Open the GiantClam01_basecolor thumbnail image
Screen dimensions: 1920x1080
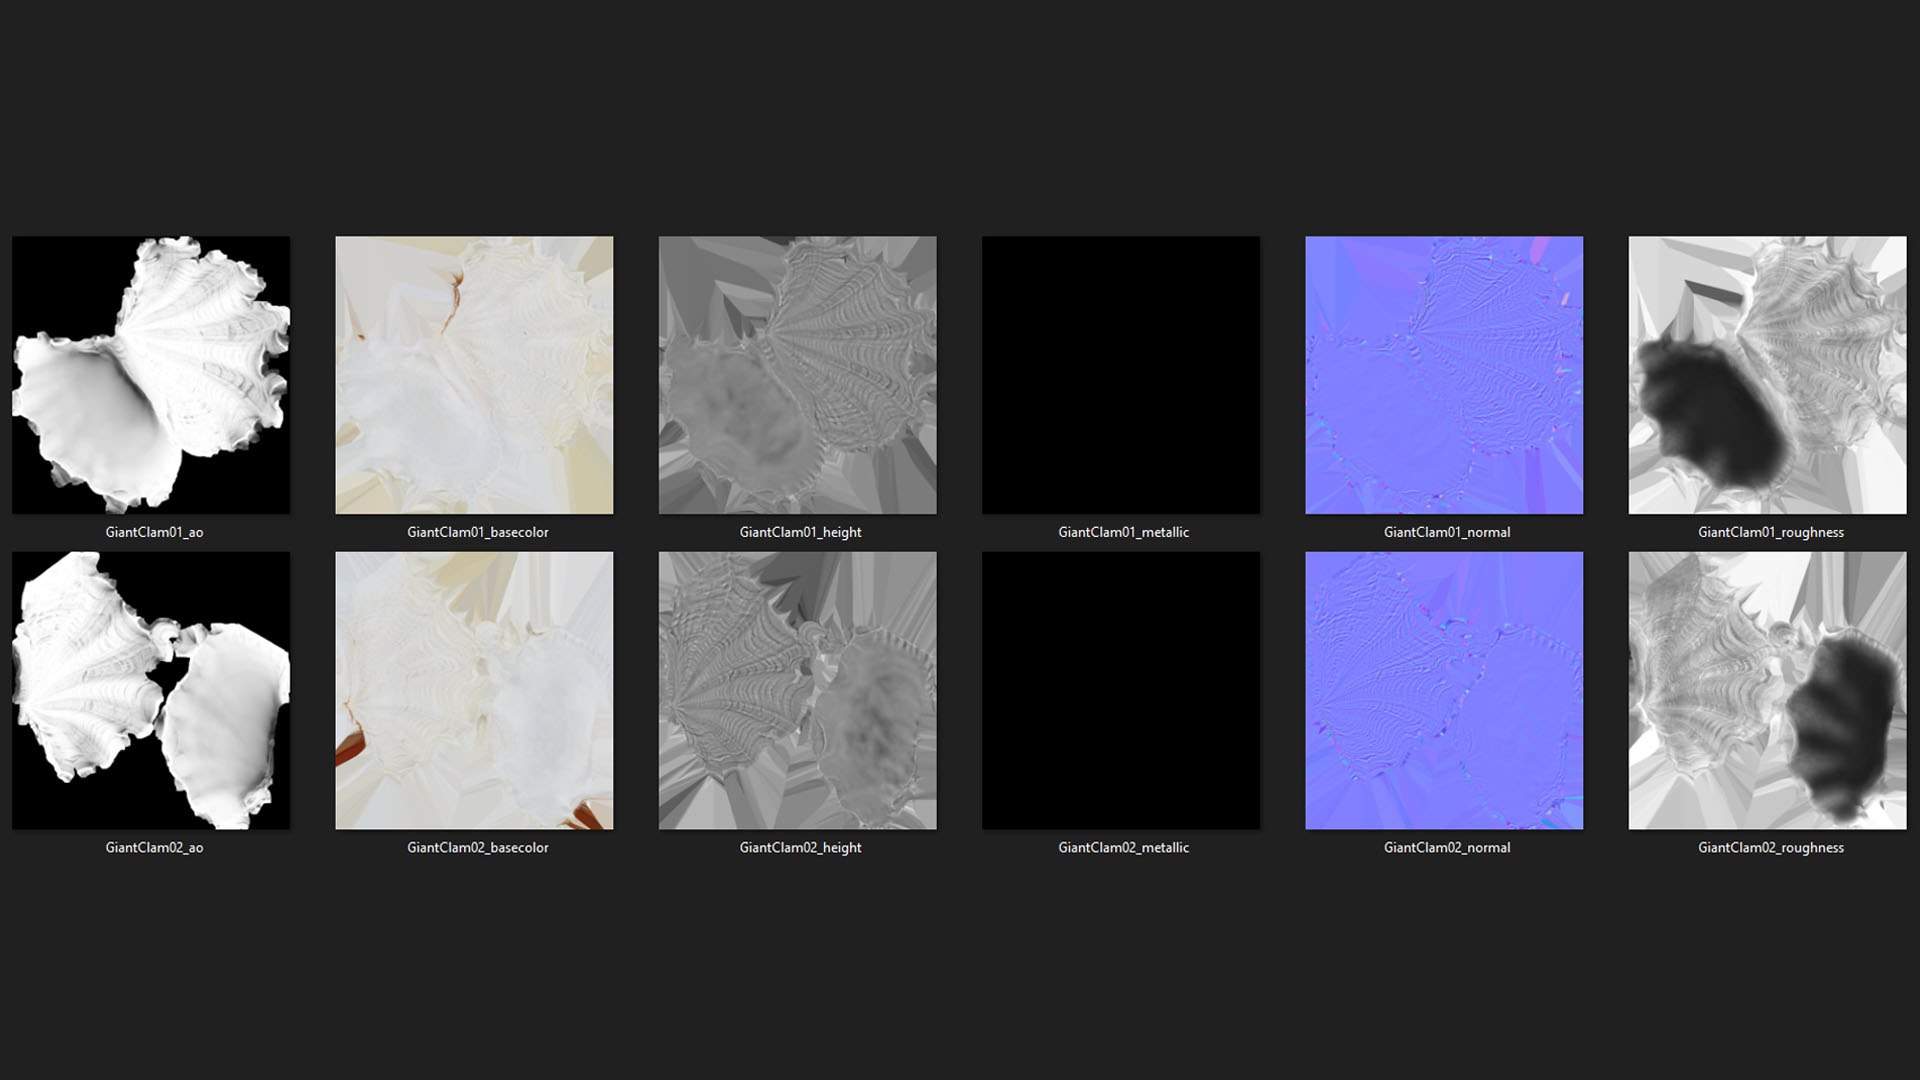tap(474, 375)
